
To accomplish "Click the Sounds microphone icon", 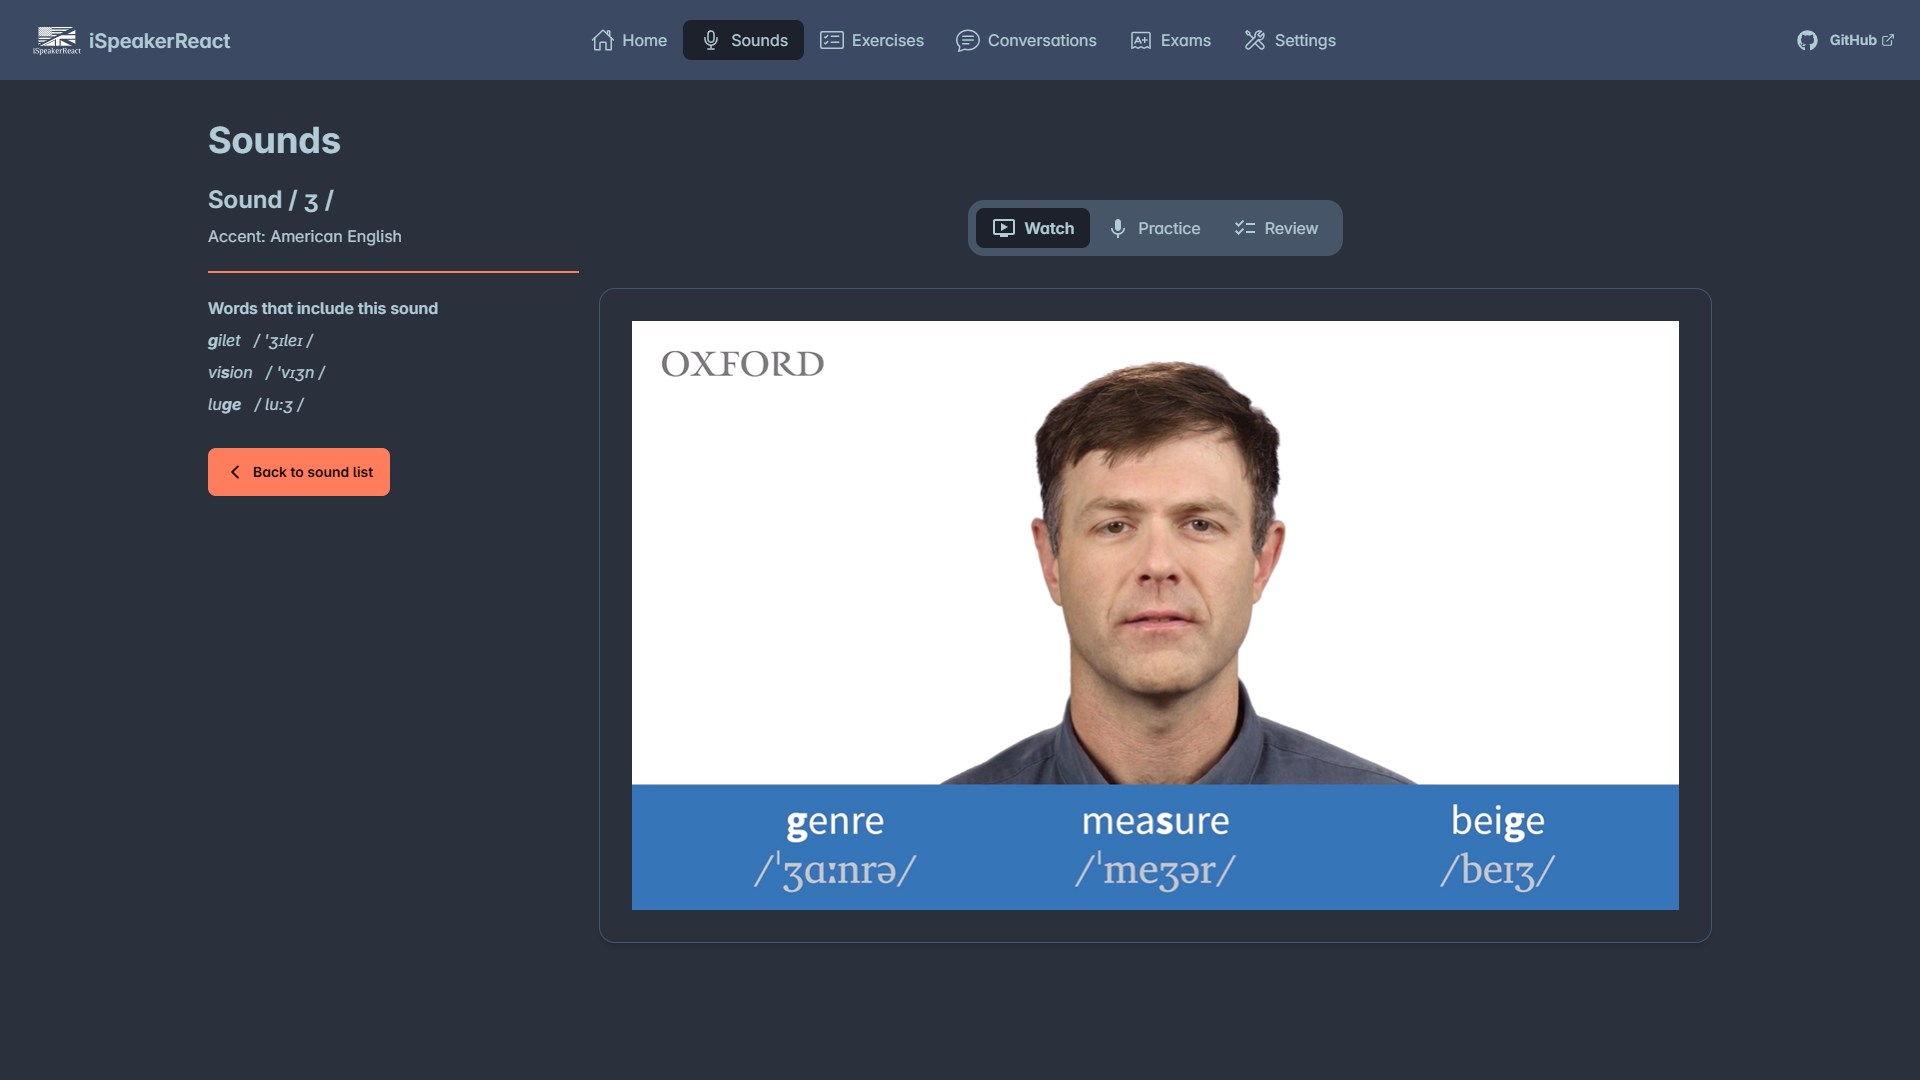I will (710, 40).
